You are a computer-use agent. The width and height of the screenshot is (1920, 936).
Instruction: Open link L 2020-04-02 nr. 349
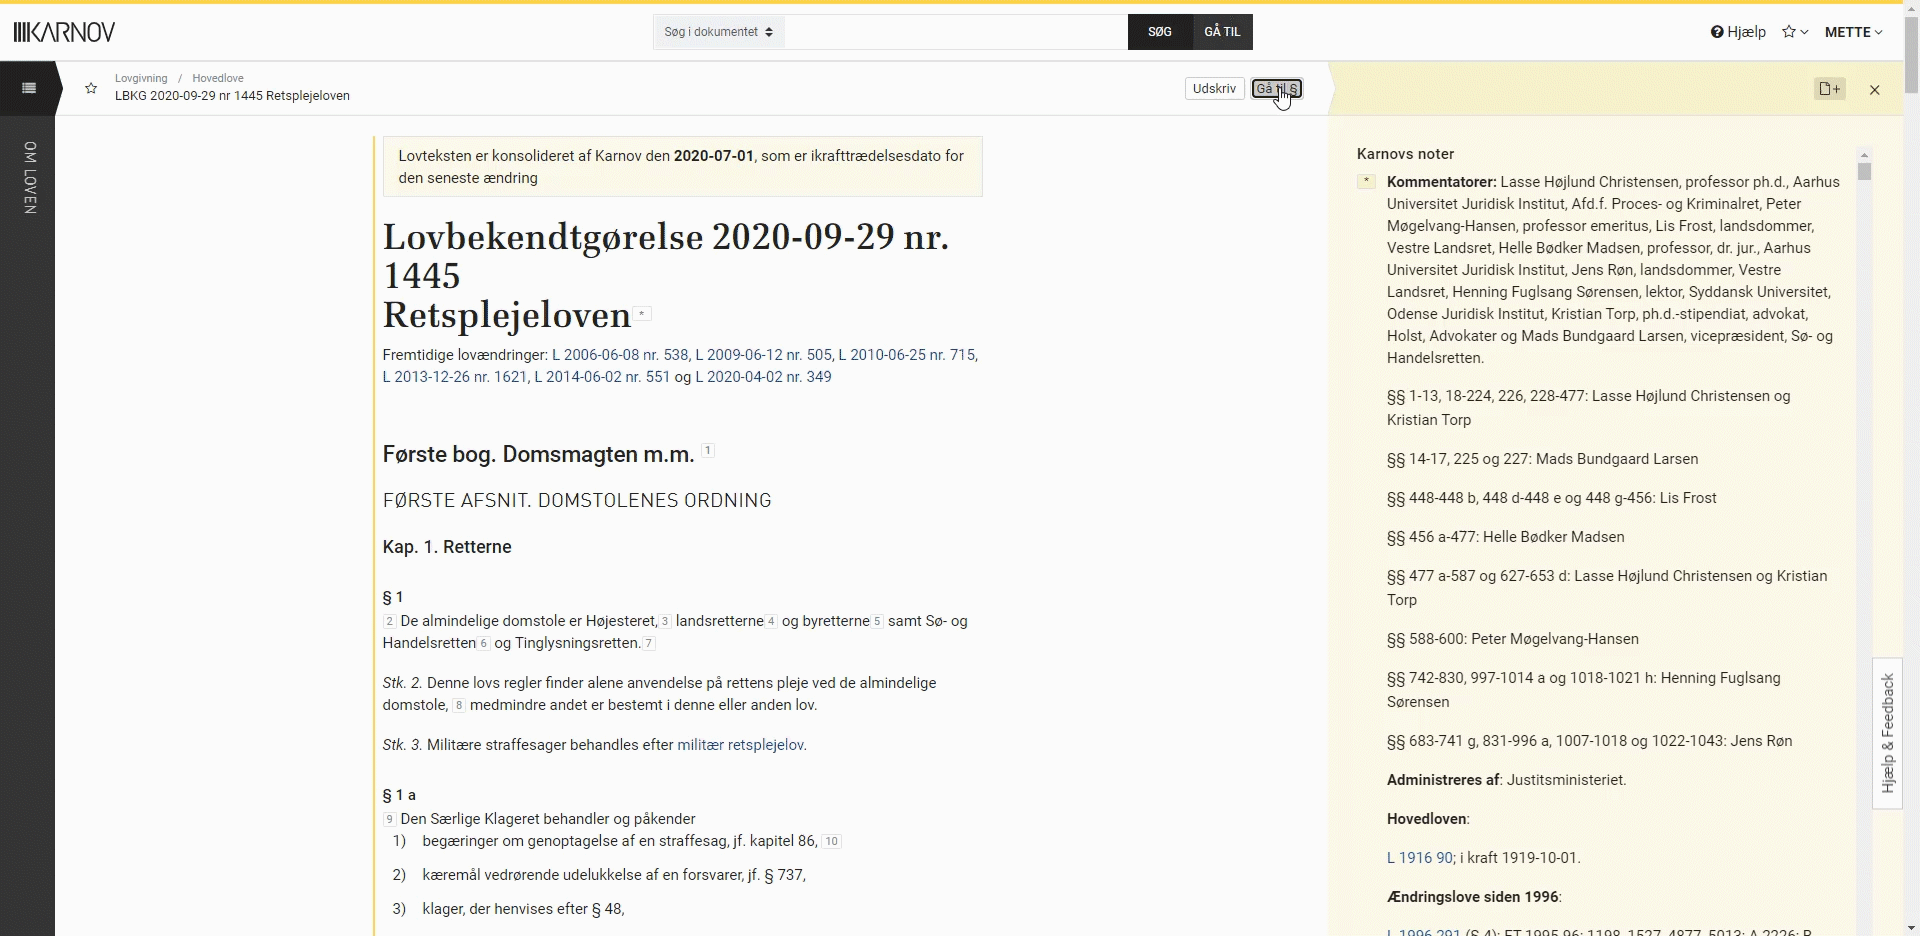[x=763, y=377]
